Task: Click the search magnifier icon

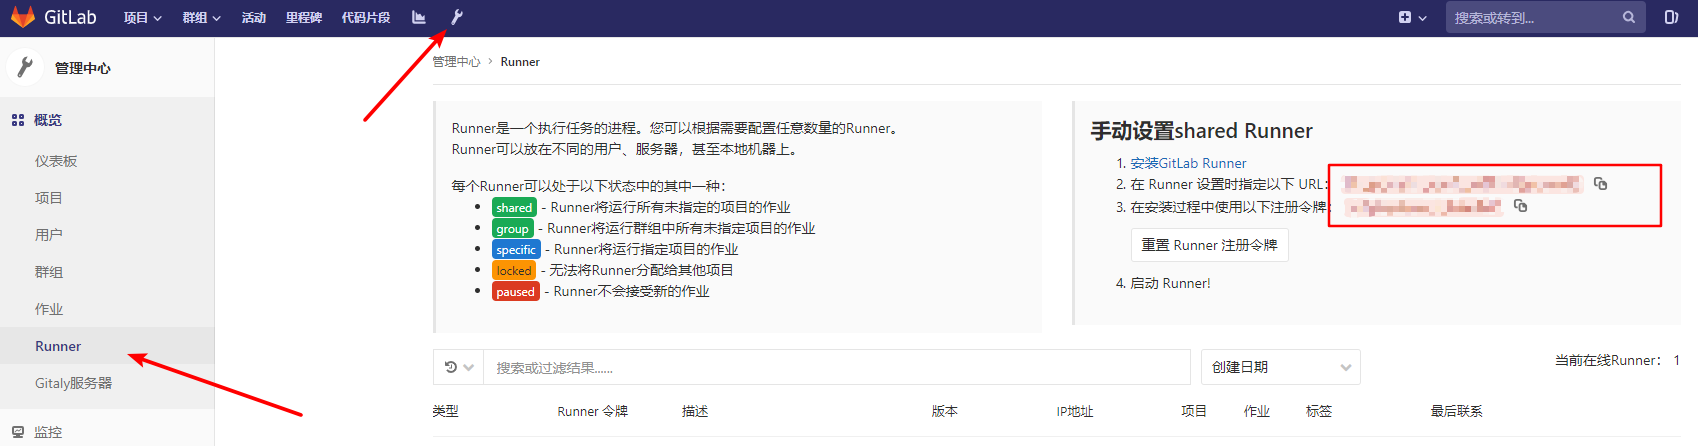Action: (1628, 17)
